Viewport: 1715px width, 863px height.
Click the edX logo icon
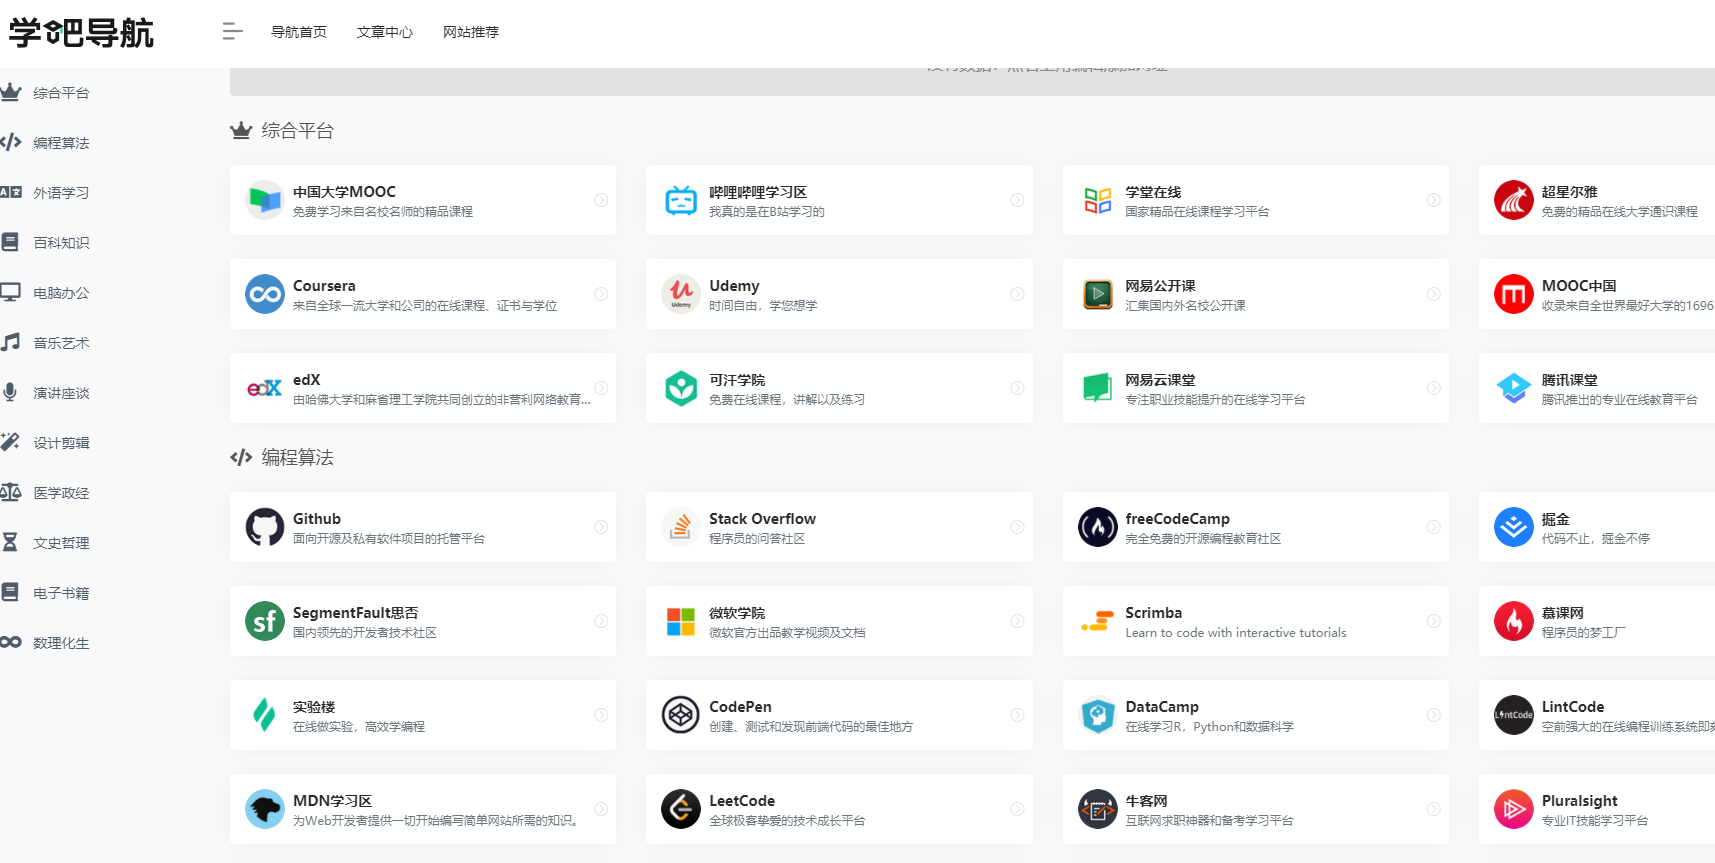265,388
